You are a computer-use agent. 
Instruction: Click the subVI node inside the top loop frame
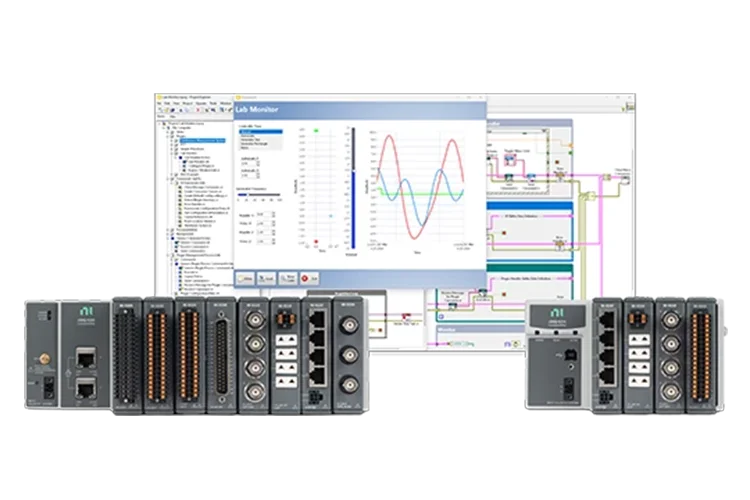tap(510, 160)
